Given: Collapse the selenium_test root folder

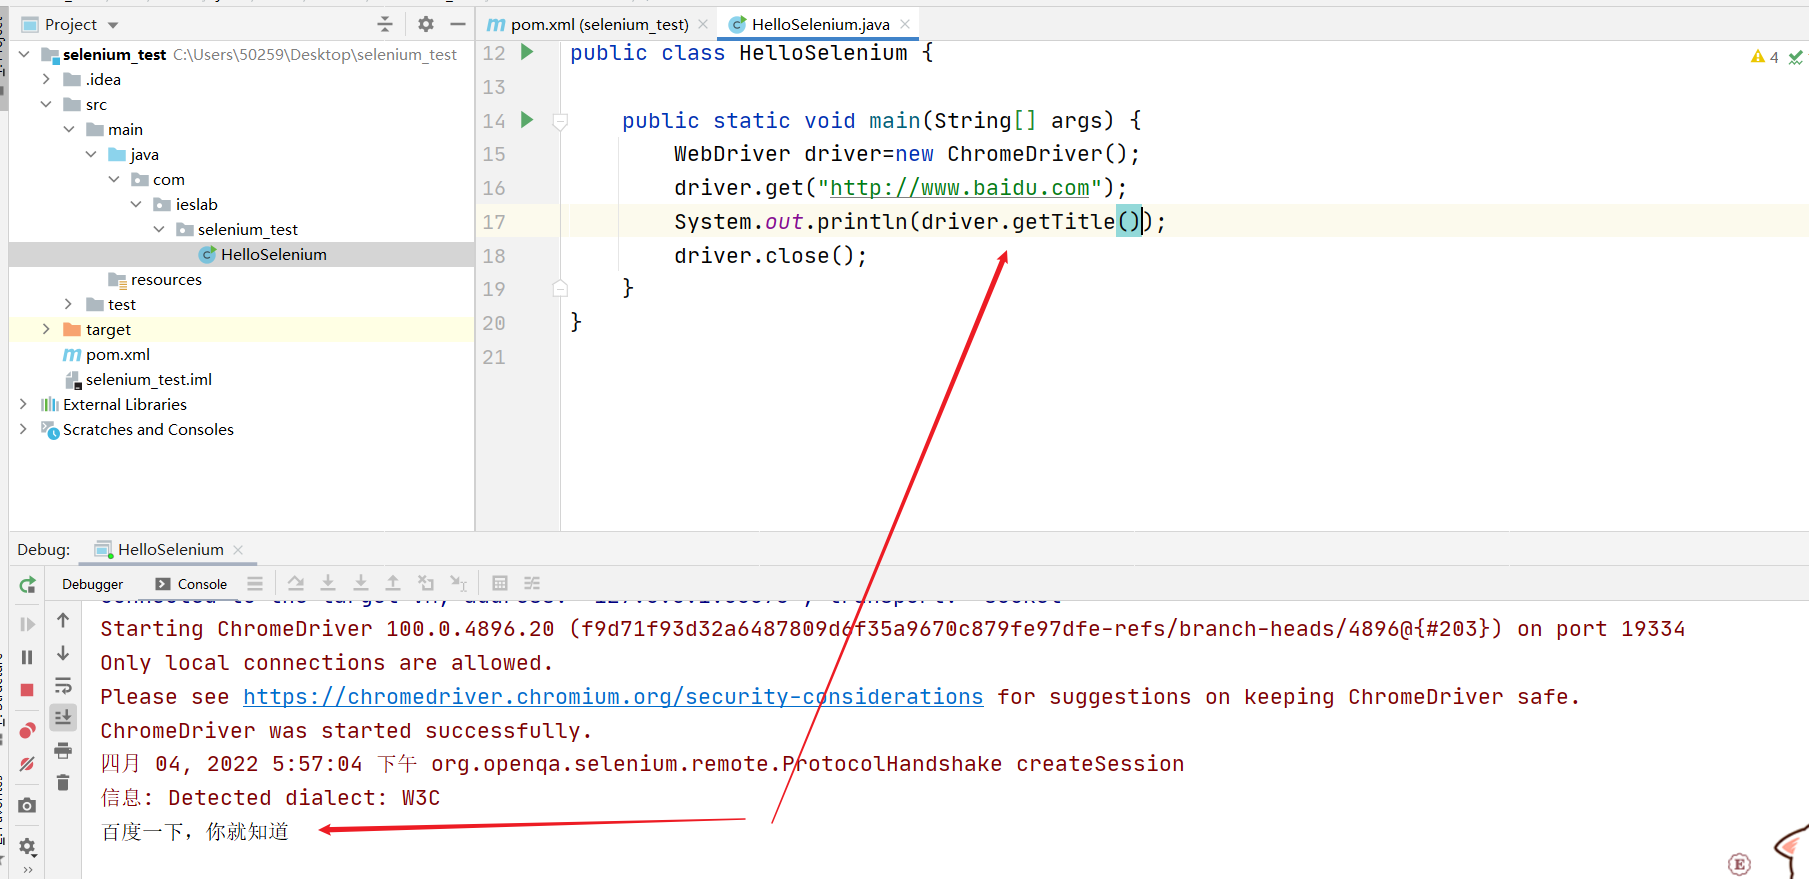Looking at the screenshot, I should (x=24, y=54).
